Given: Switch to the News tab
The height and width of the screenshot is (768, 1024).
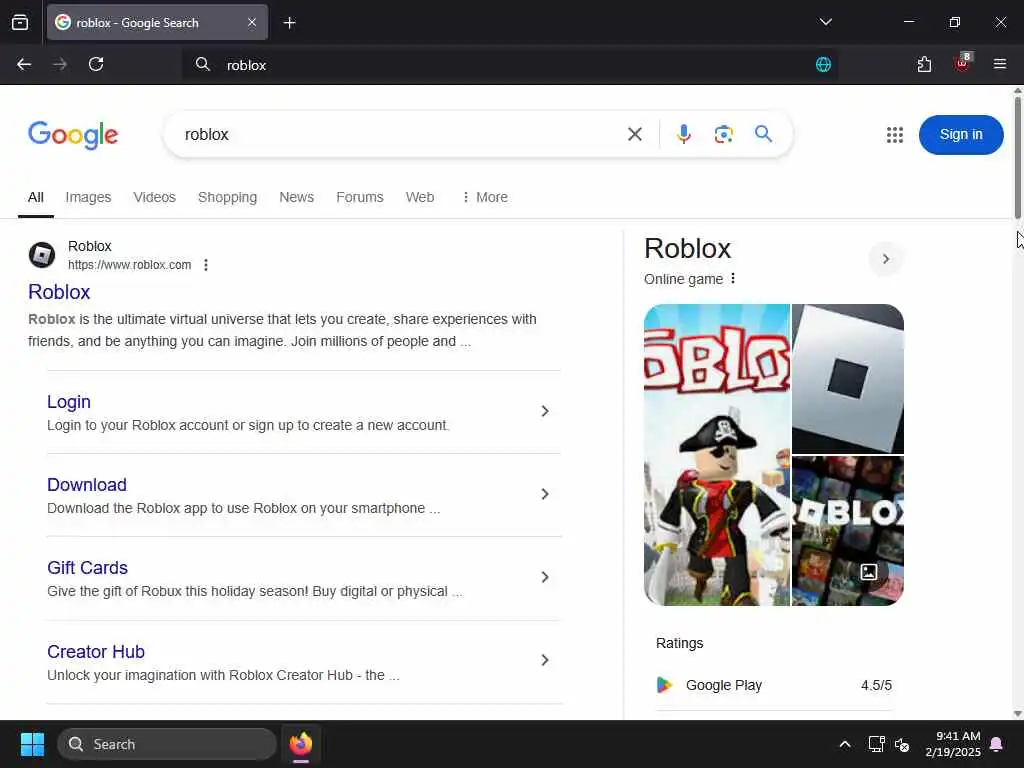Looking at the screenshot, I should [x=296, y=197].
